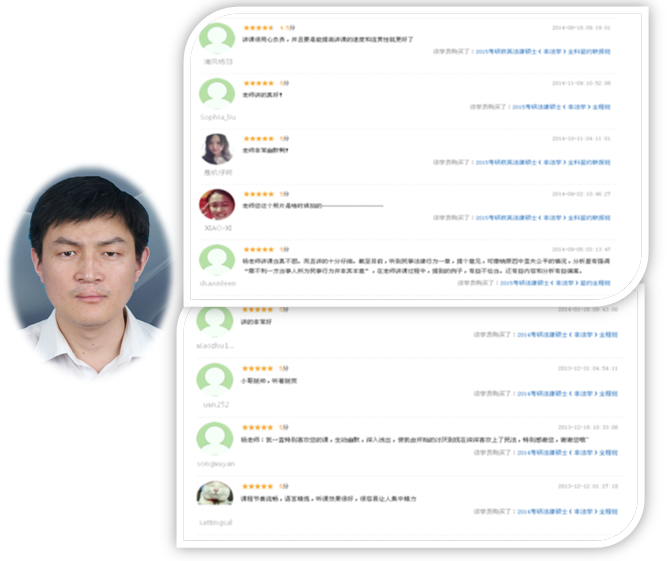The height and width of the screenshot is (561, 667).
Task: Click shawnleen's green default avatar
Action: (217, 260)
